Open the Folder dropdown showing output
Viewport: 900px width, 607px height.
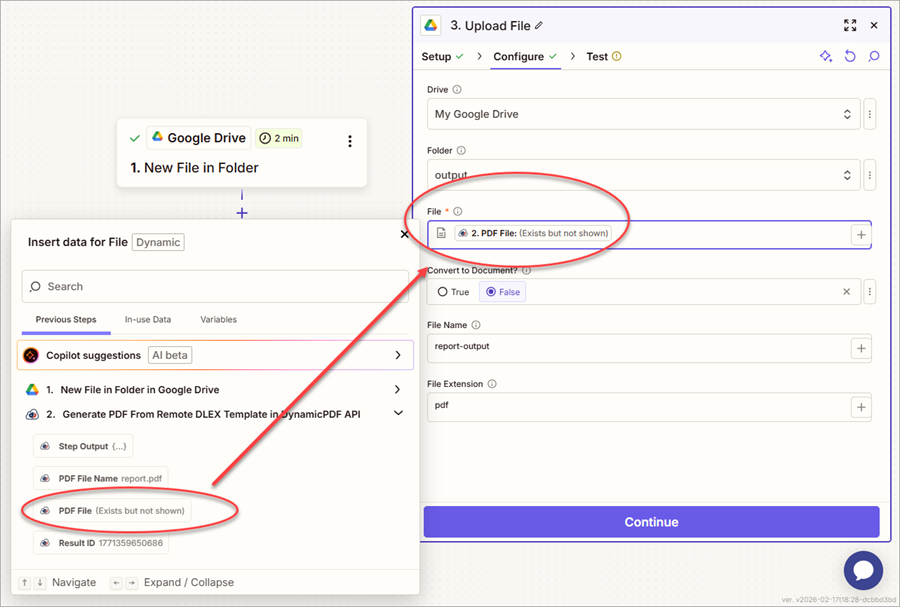(643, 175)
